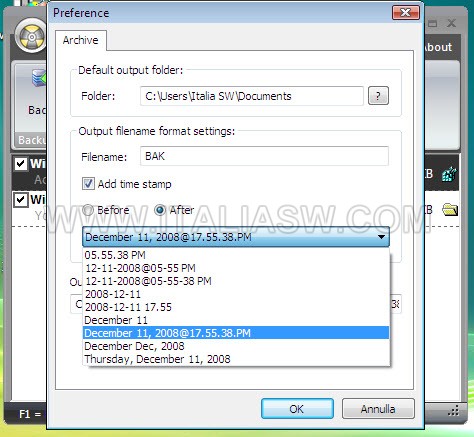This screenshot has width=474, height=437.
Task: Click the resize grip in status bar corner
Action: 454,410
